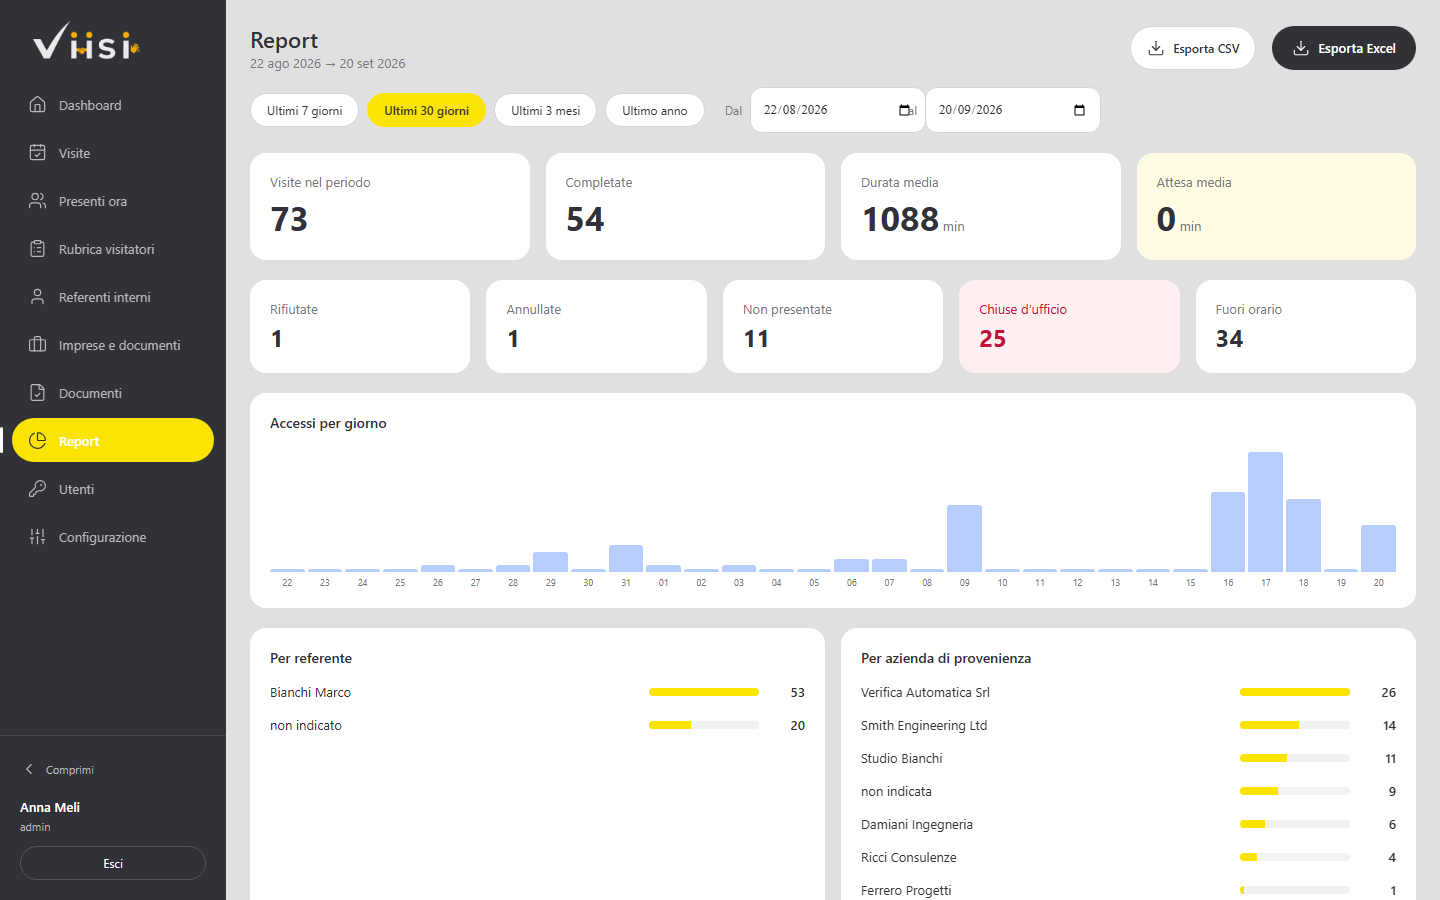The width and height of the screenshot is (1440, 900).
Task: Click the Dashboard home icon
Action: coord(38,104)
